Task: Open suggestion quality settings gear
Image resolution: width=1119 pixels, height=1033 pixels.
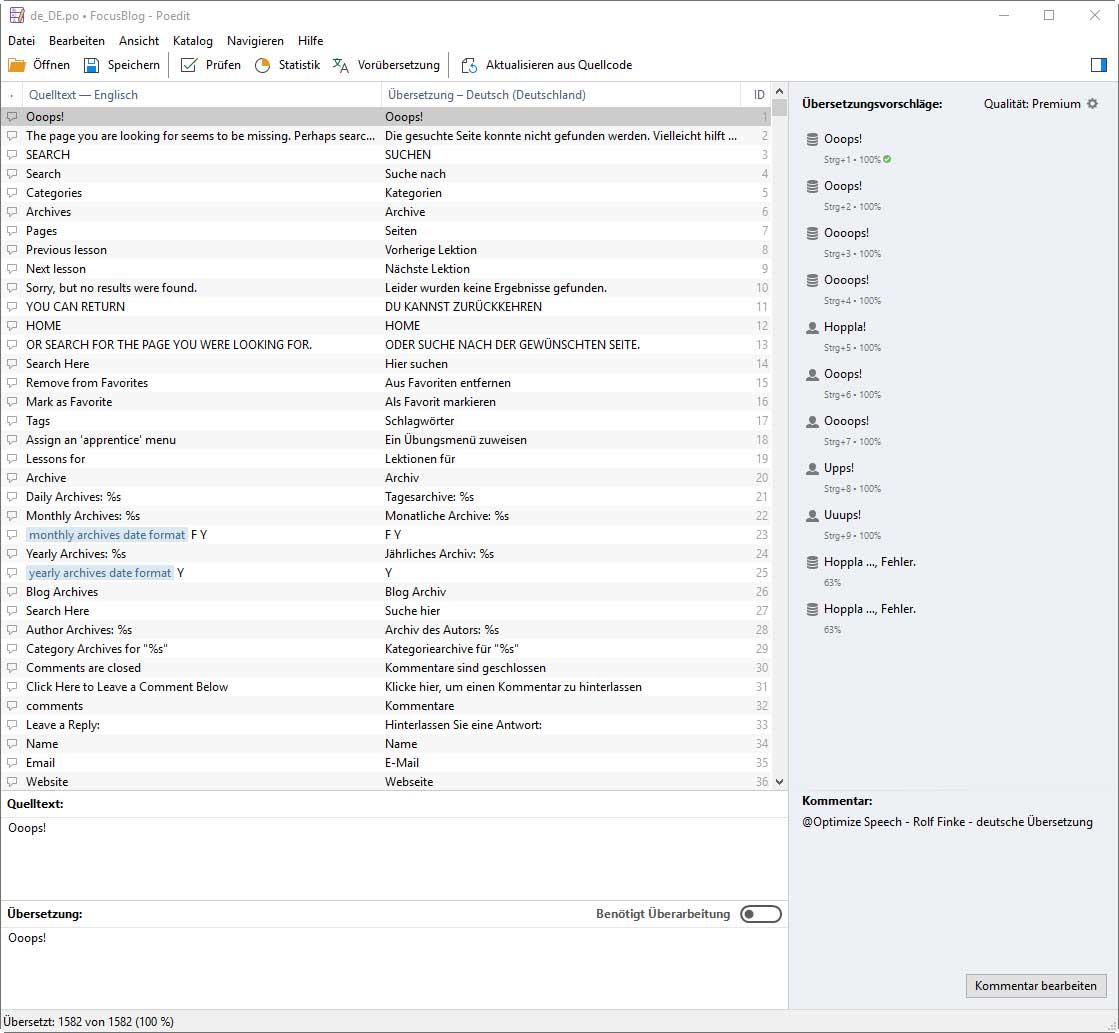Action: click(1093, 104)
